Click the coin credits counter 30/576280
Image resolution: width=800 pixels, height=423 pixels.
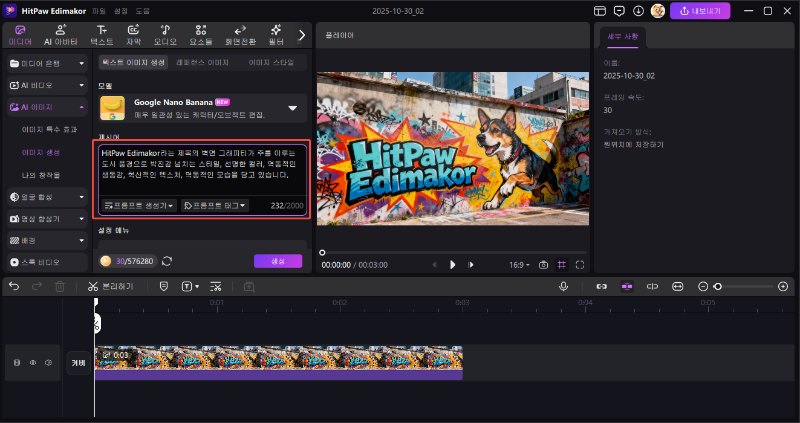[x=128, y=261]
